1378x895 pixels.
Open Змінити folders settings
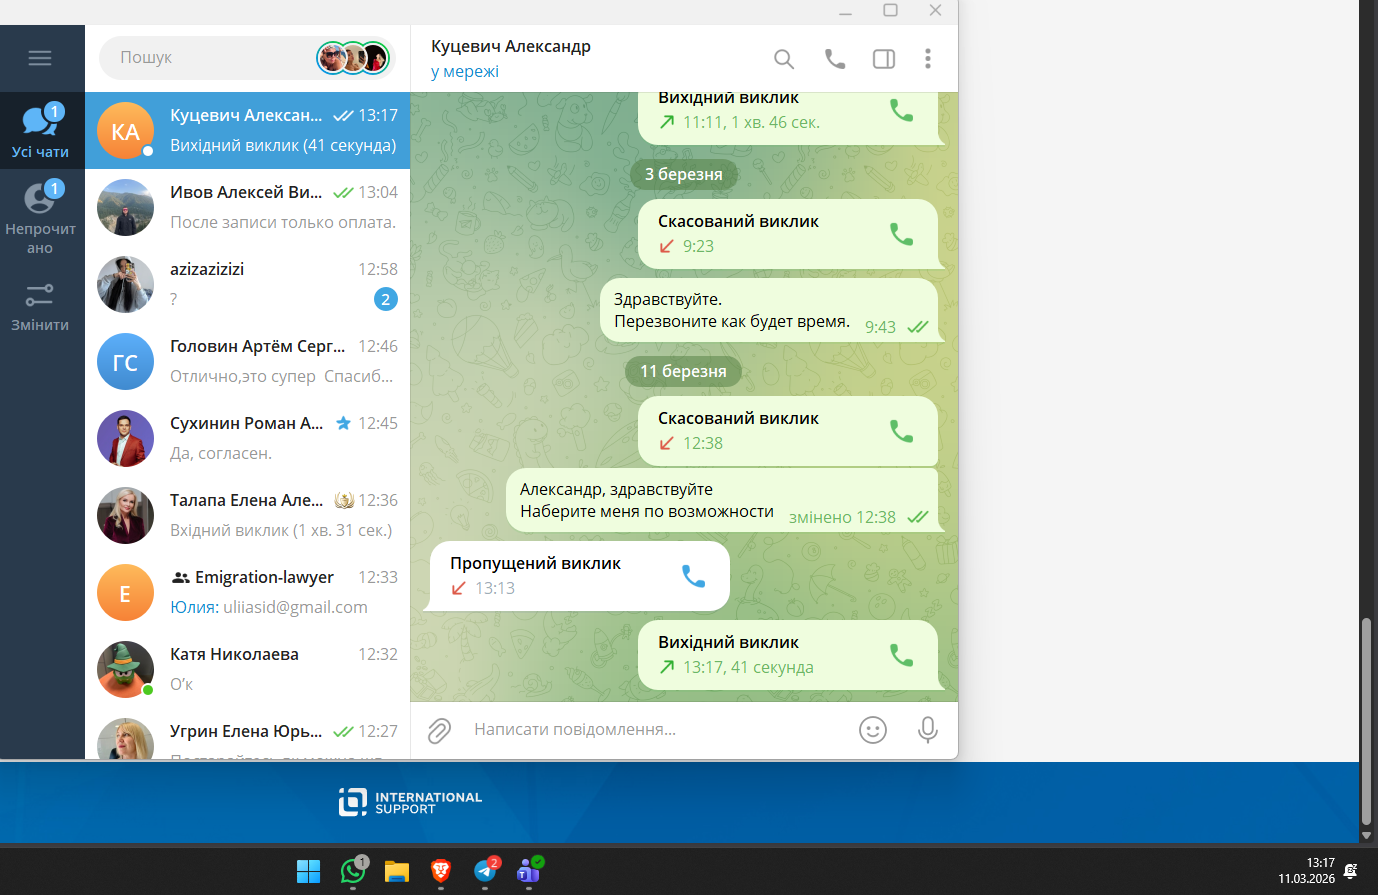(x=40, y=306)
